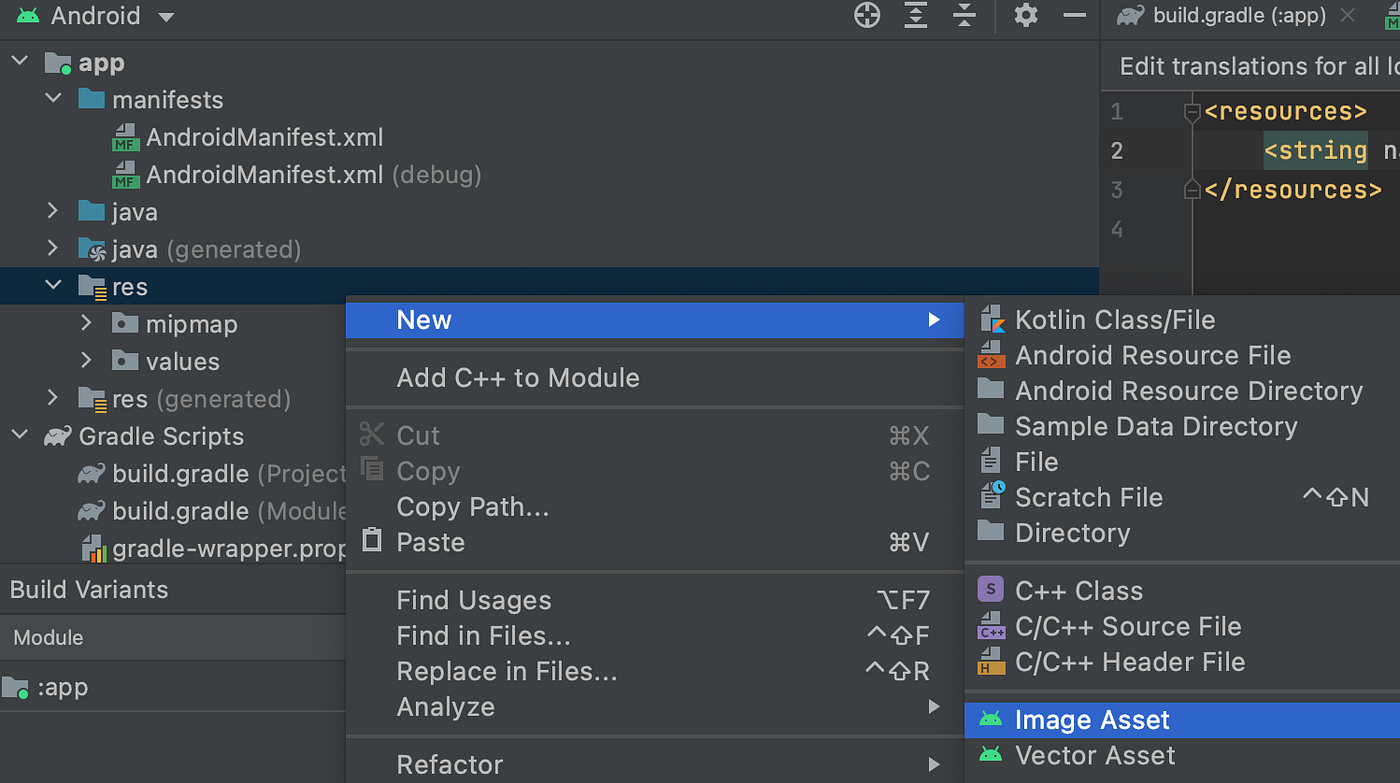This screenshot has width=1400, height=783.
Task: Collapse the manifests folder
Action: [53, 99]
